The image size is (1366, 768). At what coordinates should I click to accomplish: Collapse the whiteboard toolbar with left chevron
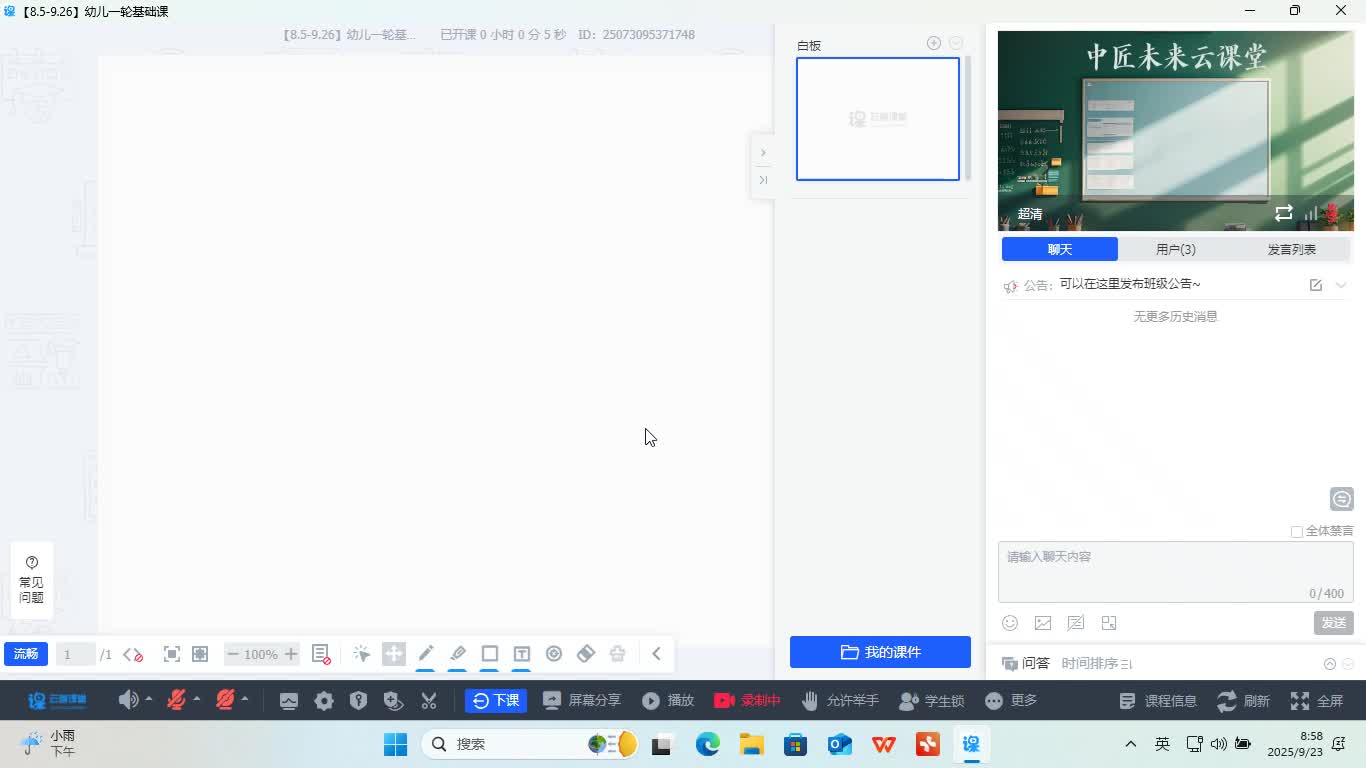[x=656, y=654]
